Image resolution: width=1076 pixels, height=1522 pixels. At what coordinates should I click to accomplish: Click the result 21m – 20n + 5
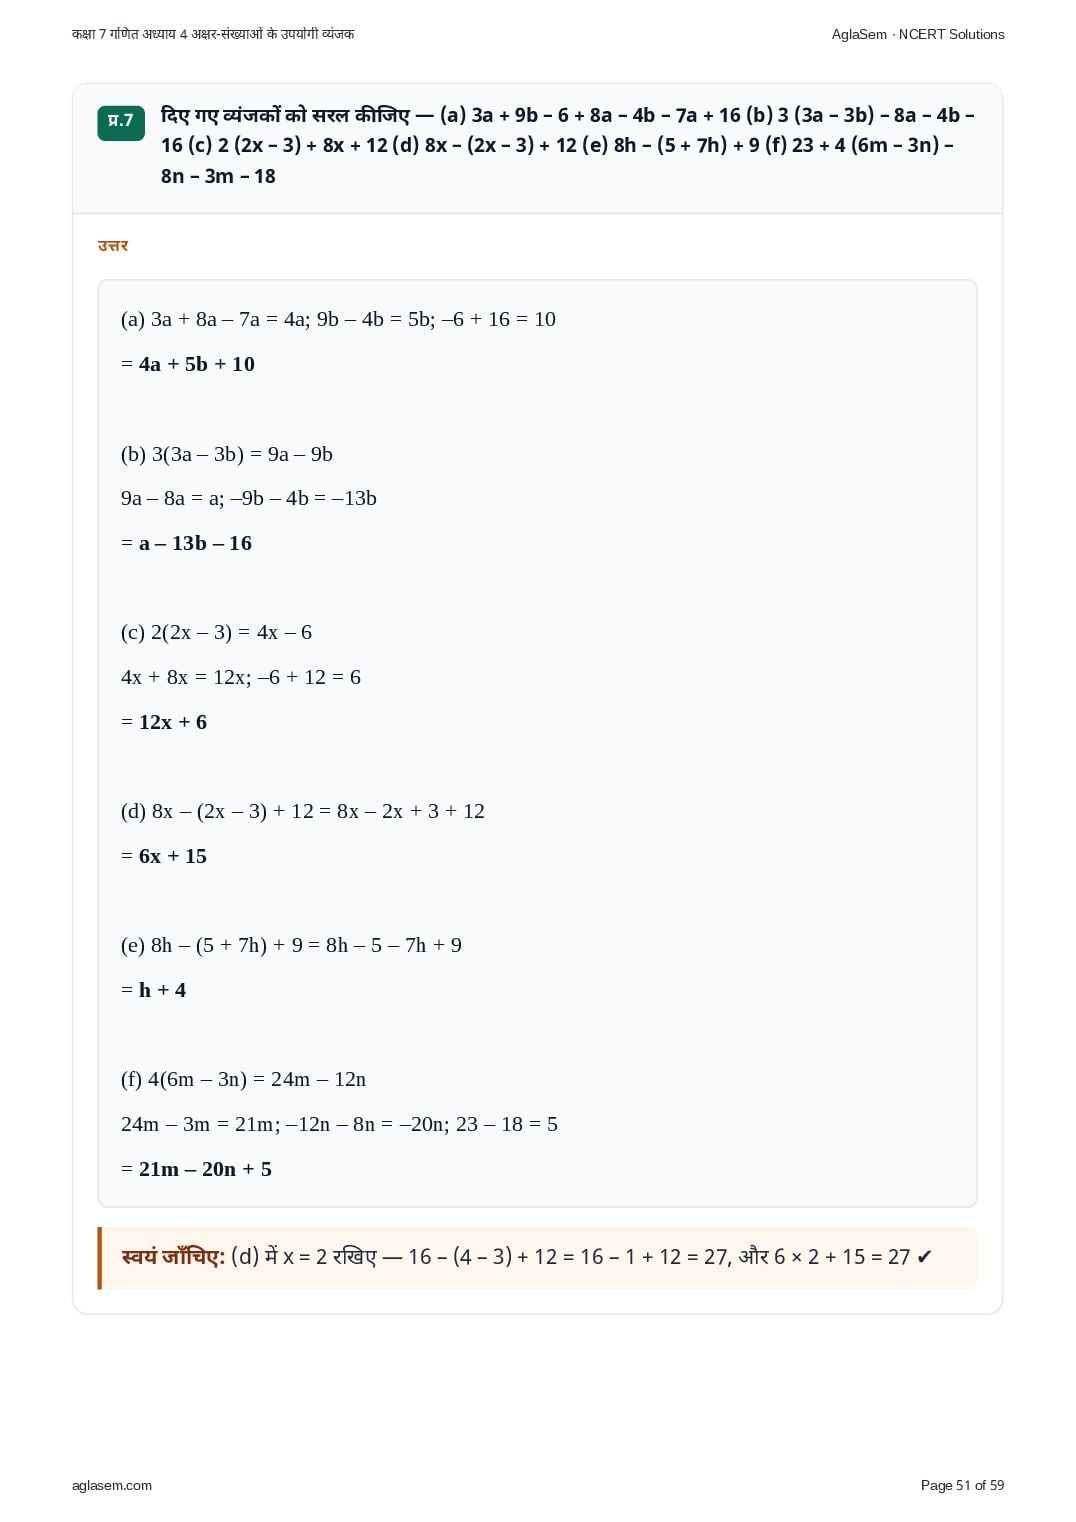(205, 1169)
